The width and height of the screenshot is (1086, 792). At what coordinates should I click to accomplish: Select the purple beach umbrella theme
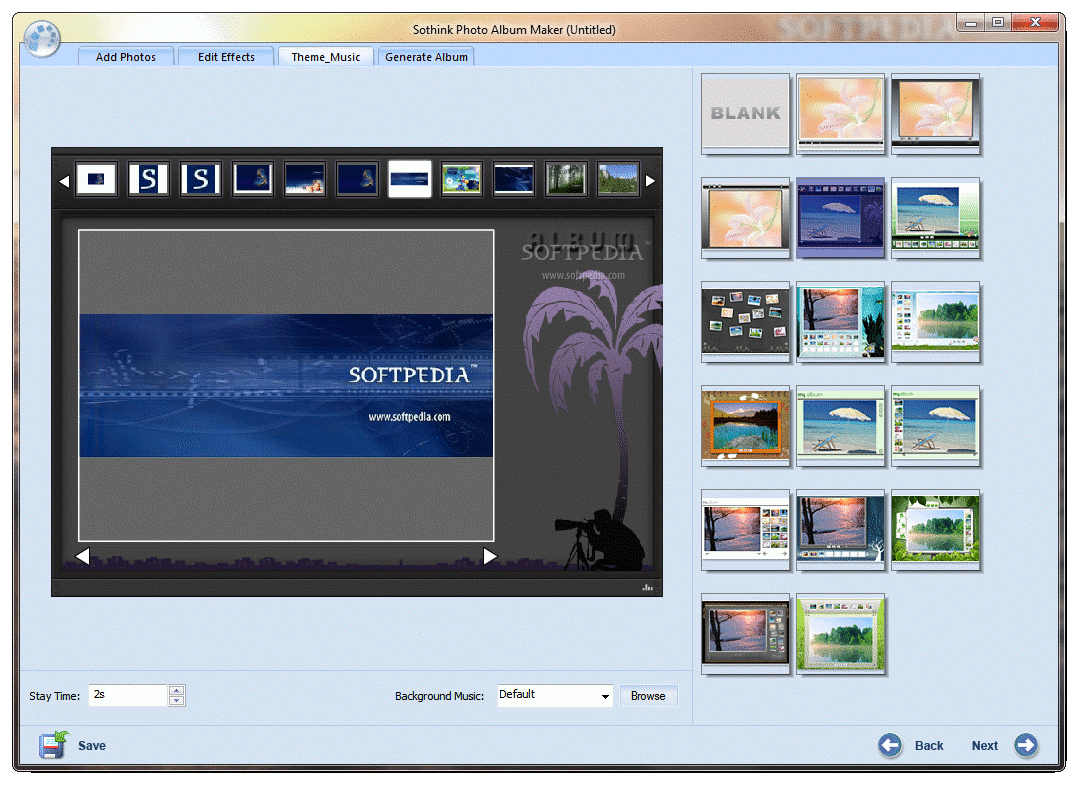click(x=840, y=217)
